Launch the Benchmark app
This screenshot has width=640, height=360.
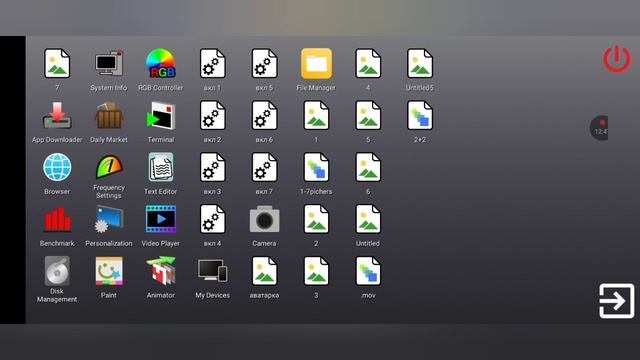click(57, 219)
